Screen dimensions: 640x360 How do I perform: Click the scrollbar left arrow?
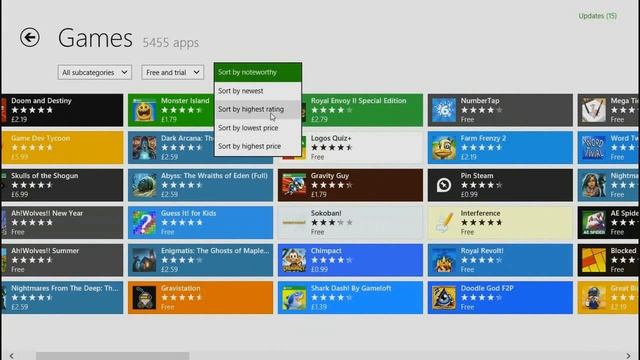pyautogui.click(x=11, y=356)
